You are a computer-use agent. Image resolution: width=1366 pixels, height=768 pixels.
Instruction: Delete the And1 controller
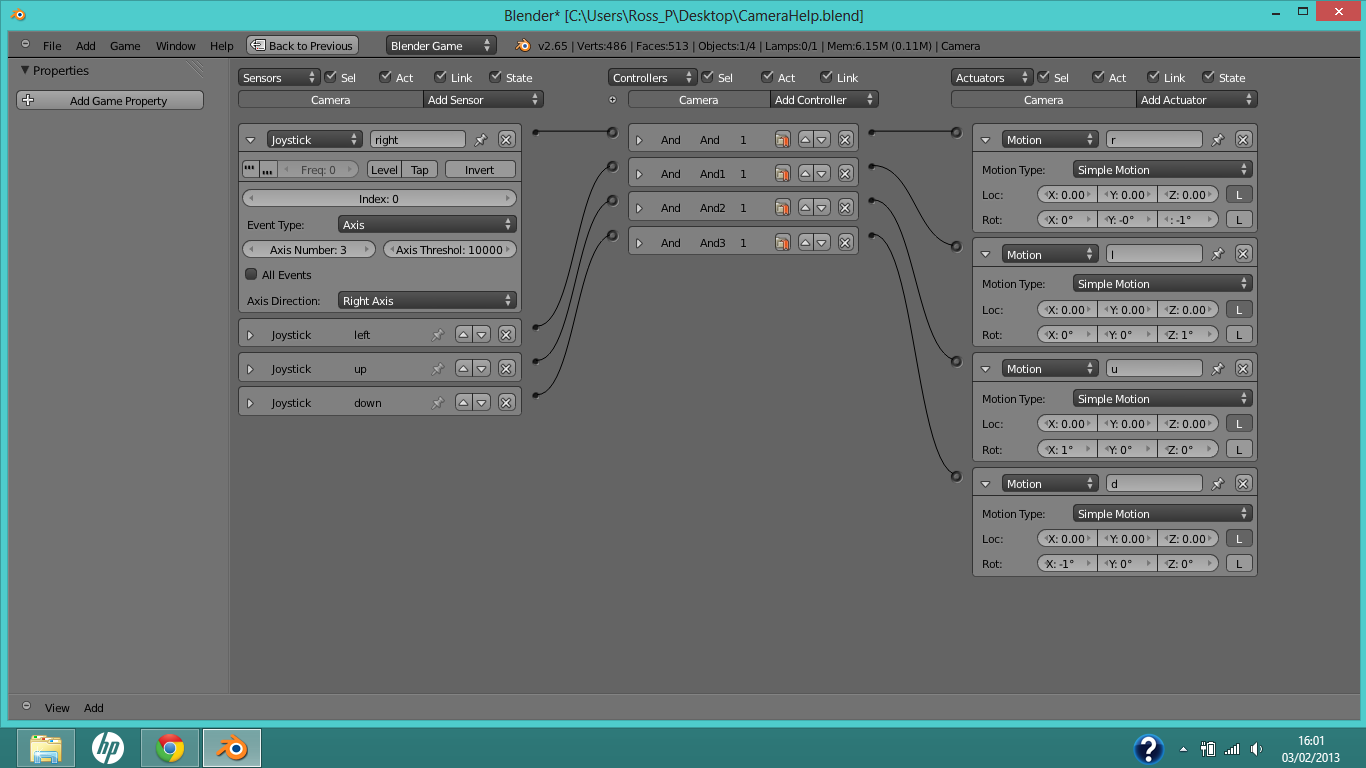pos(845,174)
